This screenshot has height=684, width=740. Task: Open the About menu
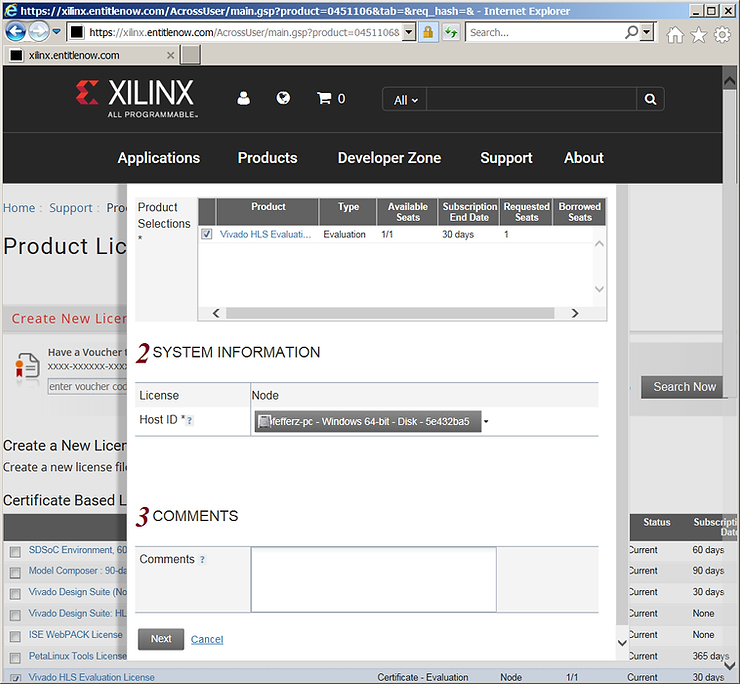click(x=584, y=158)
